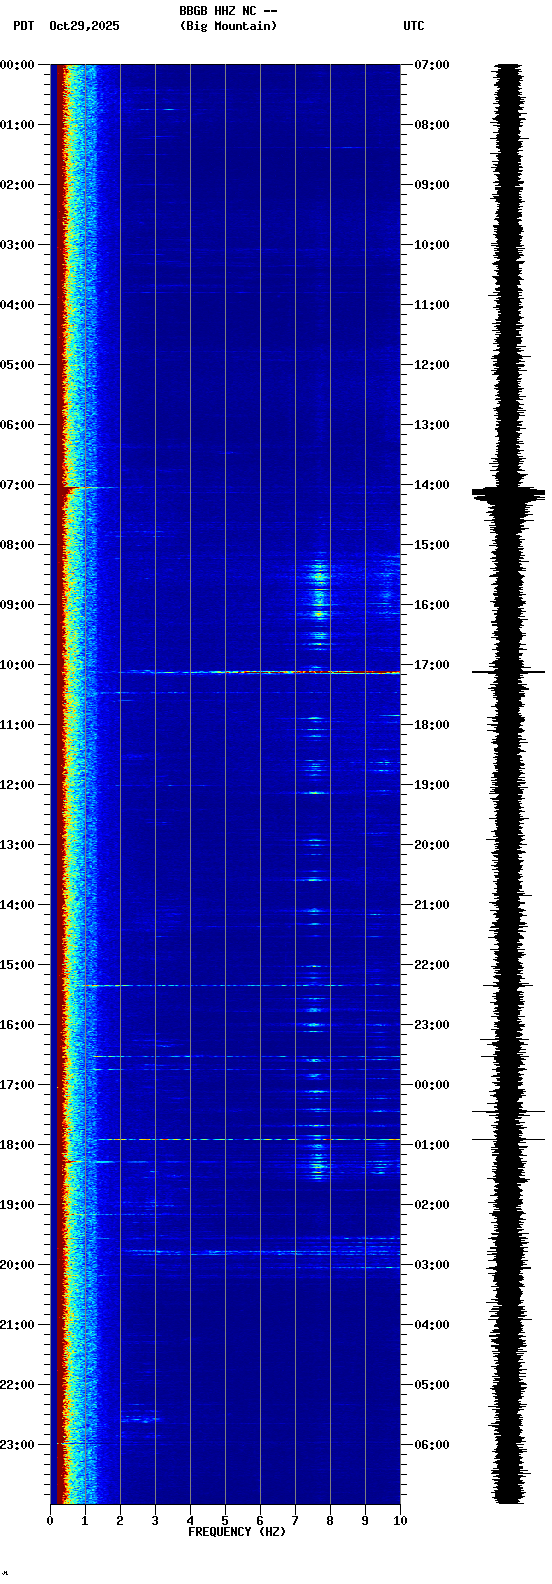Image resolution: width=552 pixels, height=1584 pixels.
Task: Click the 23:00 PDT time label on left axis
Action: [x=17, y=1445]
